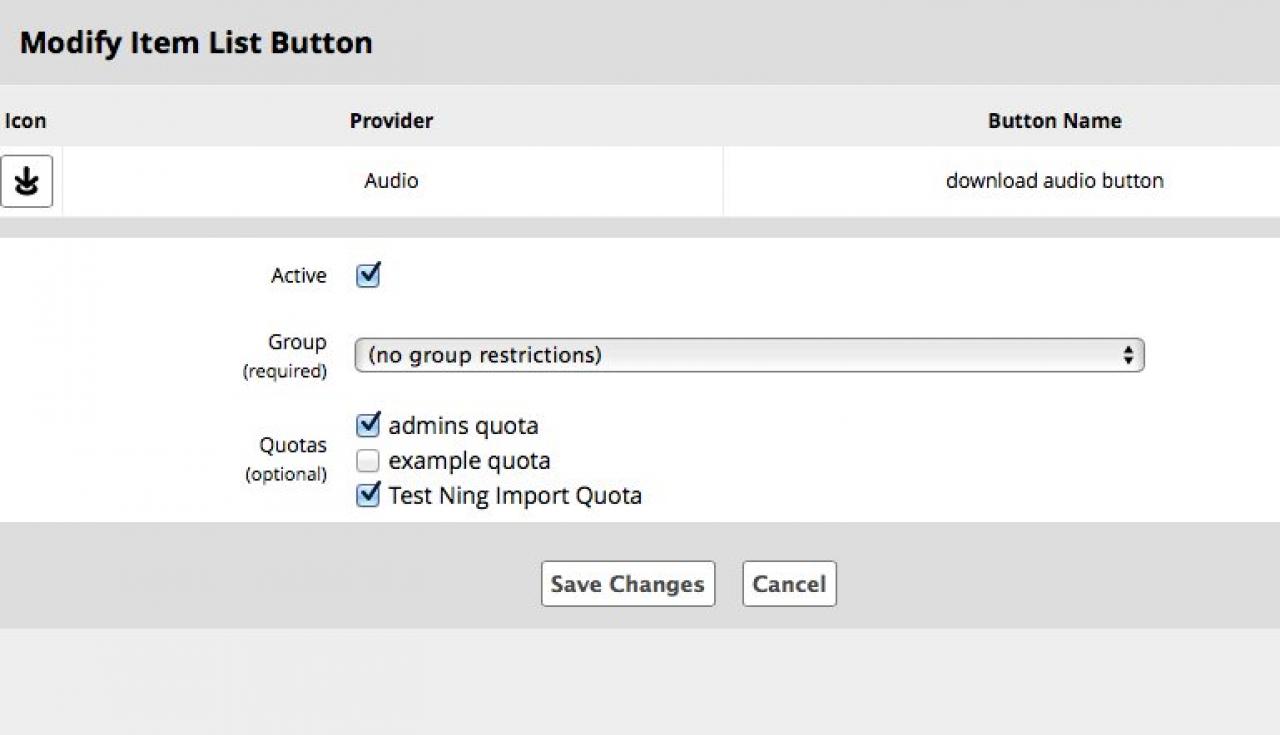Click the Cancel button

[x=789, y=584]
